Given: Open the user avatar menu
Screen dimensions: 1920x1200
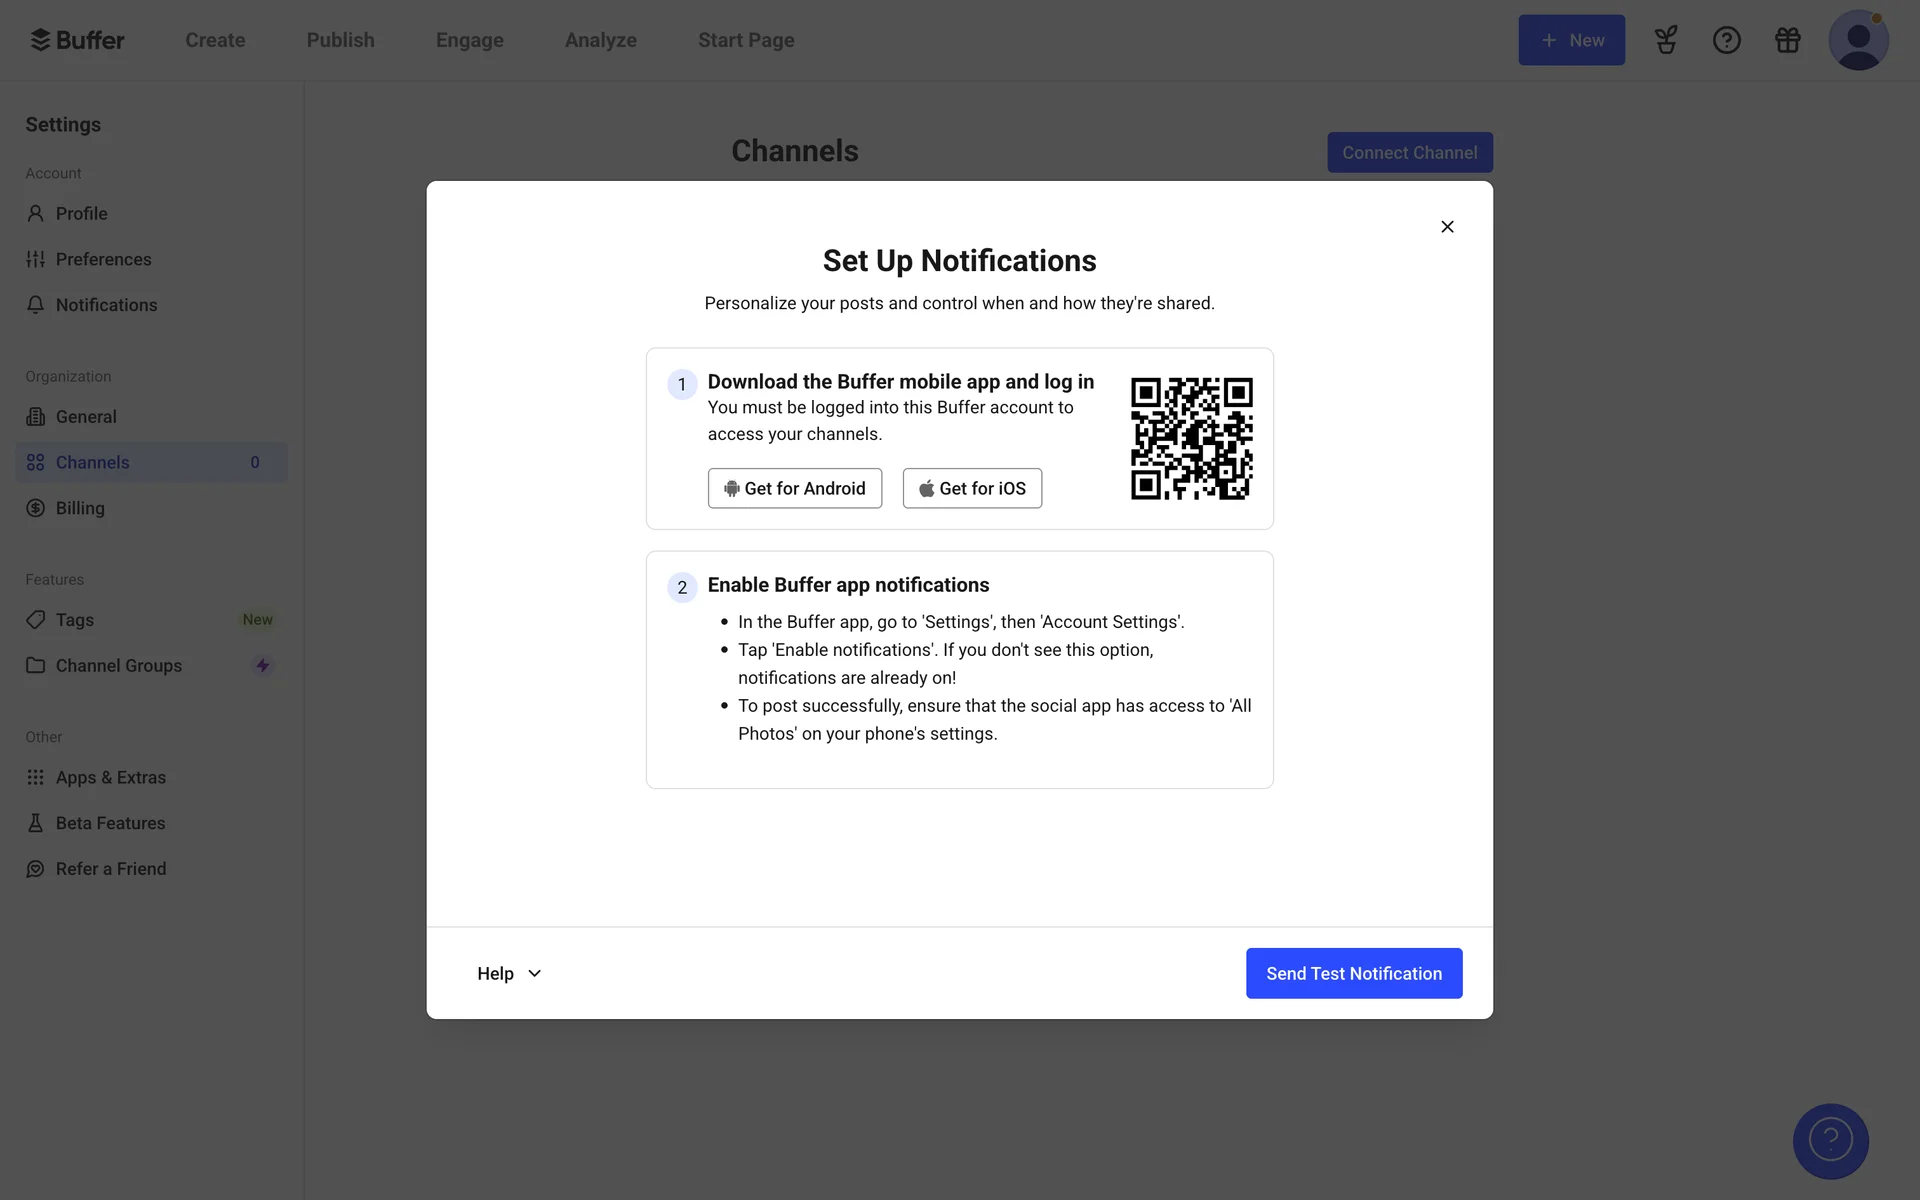Looking at the screenshot, I should pos(1857,40).
